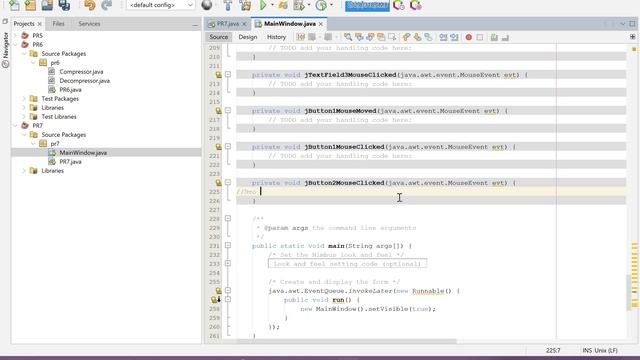
Task: Place cursor in main method signature line
Action: click(x=331, y=246)
